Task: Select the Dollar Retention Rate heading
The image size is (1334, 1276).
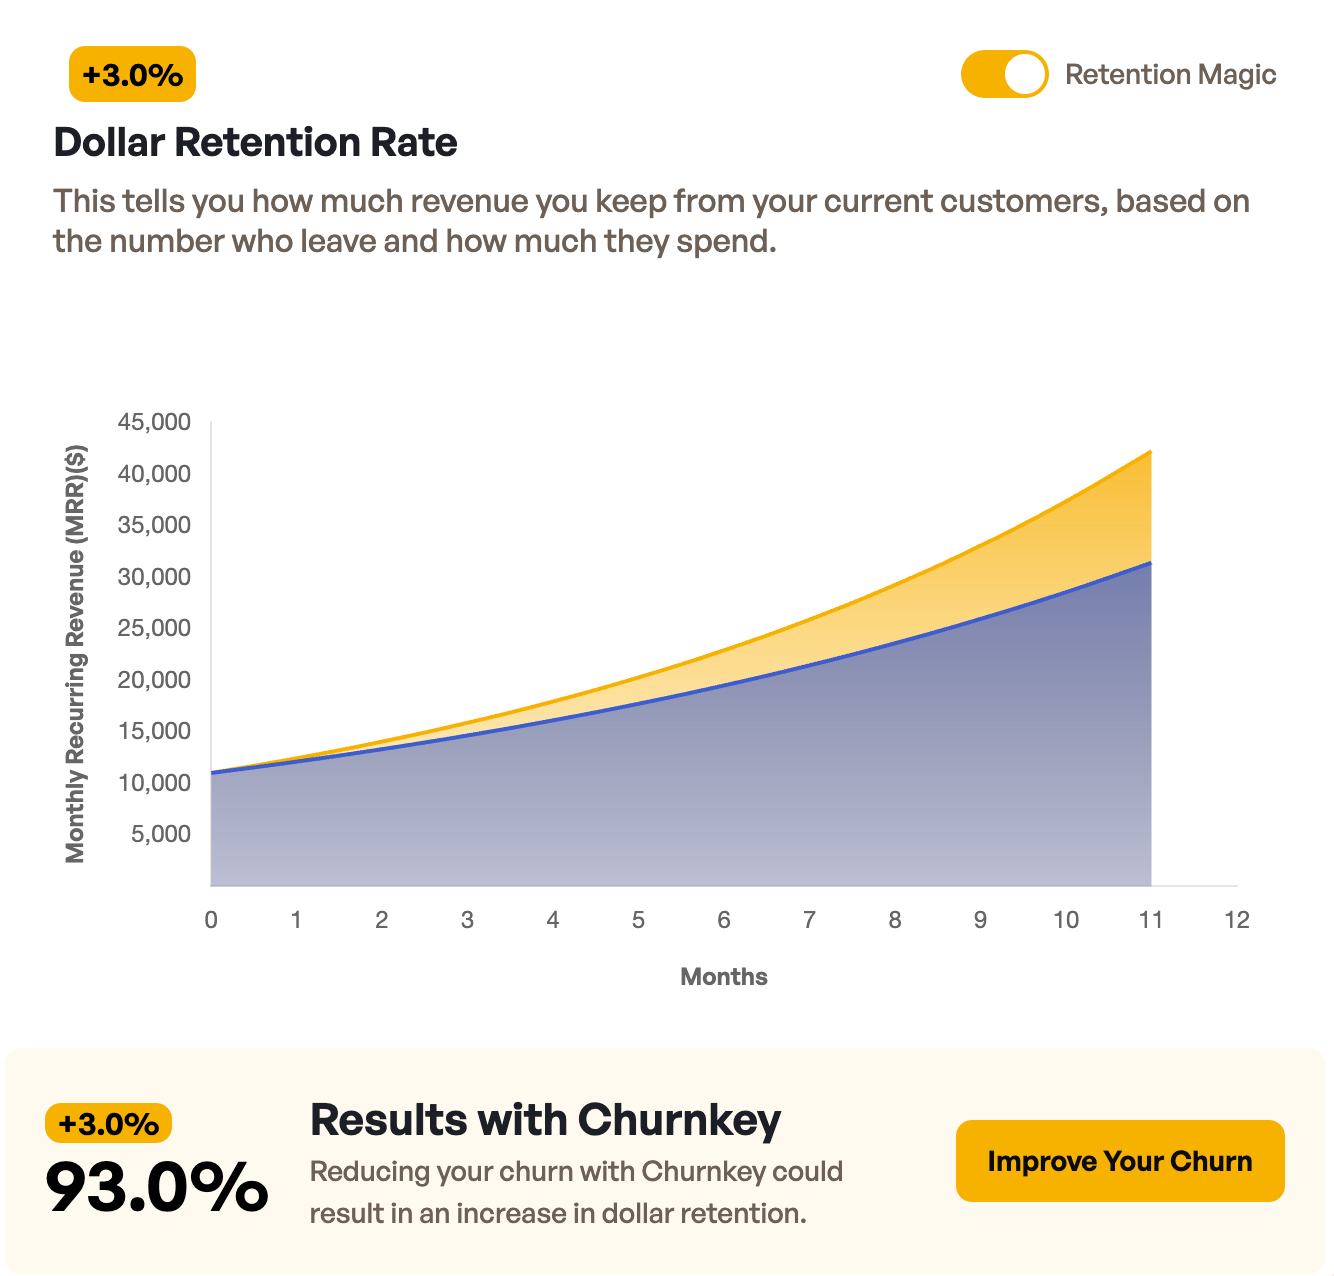Action: pyautogui.click(x=255, y=142)
